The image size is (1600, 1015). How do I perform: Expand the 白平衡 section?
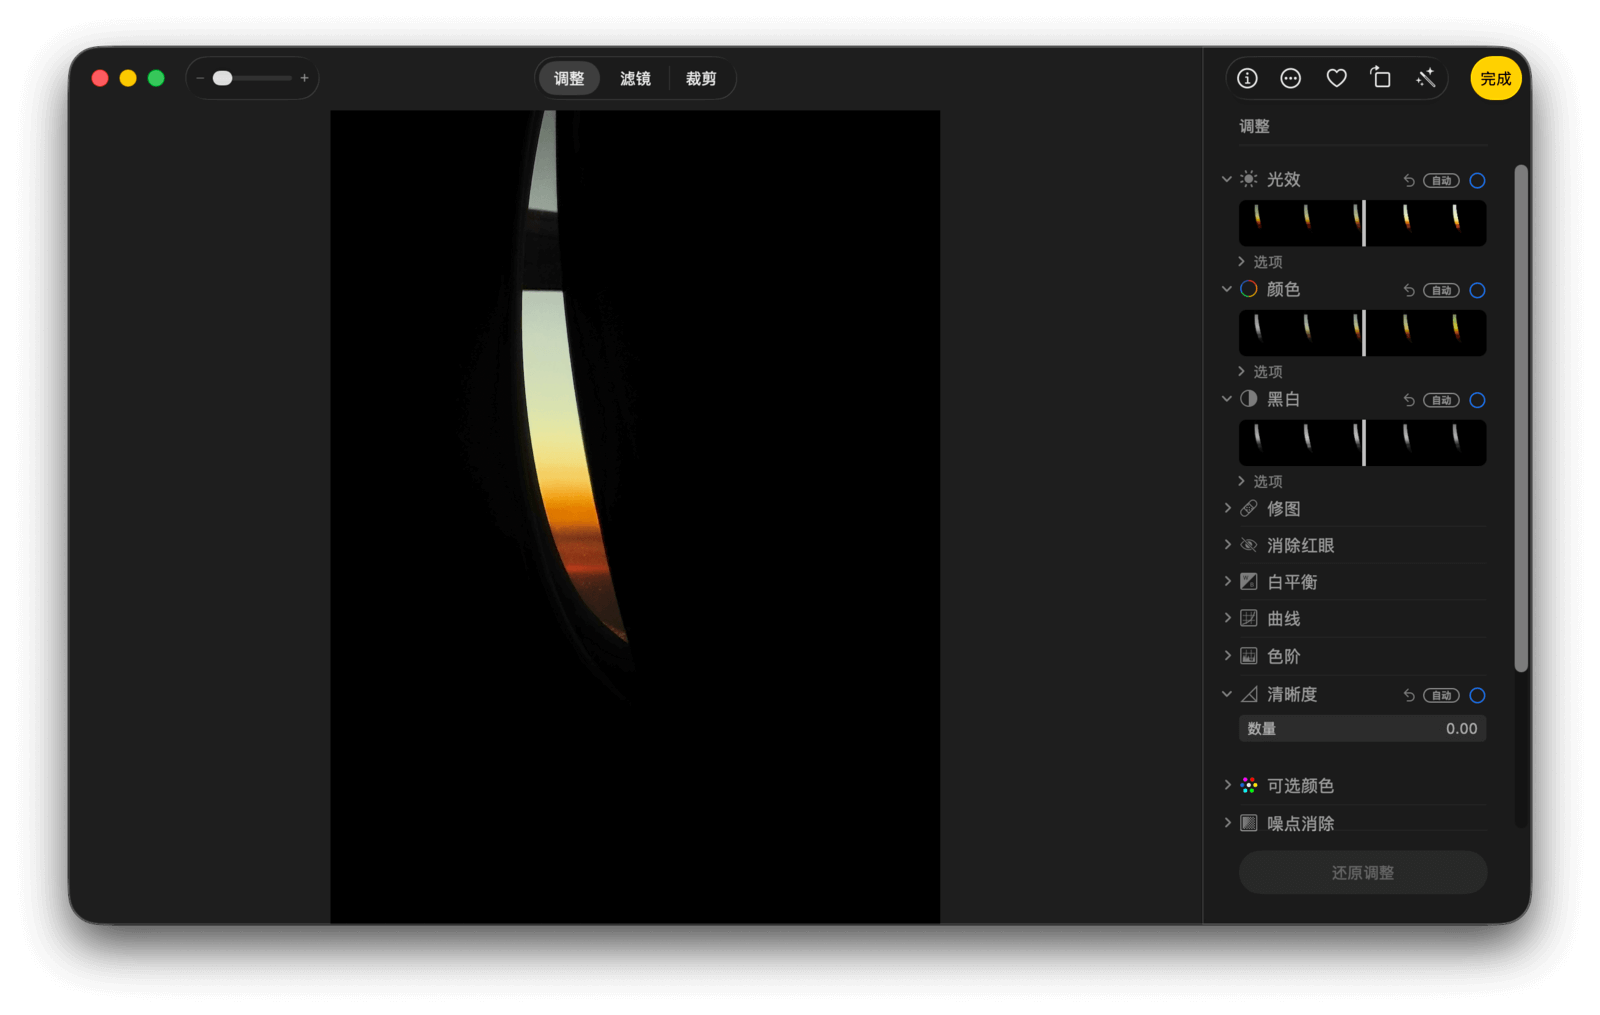click(x=1228, y=582)
